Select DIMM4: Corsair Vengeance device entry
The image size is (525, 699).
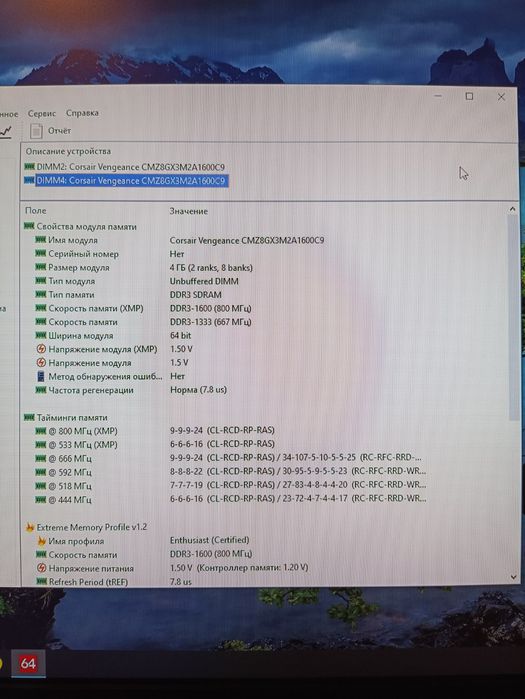tap(131, 181)
